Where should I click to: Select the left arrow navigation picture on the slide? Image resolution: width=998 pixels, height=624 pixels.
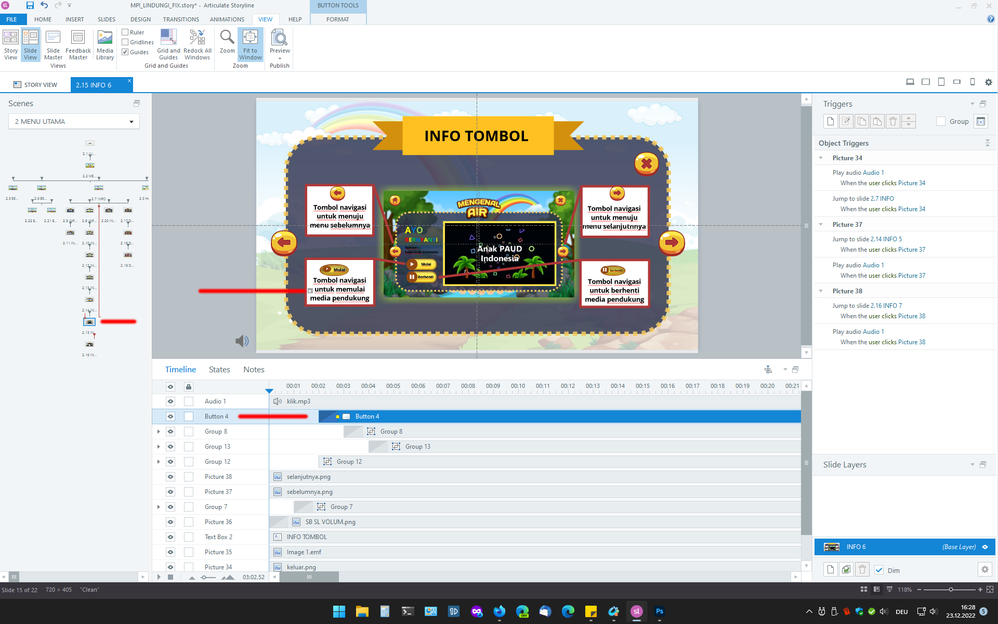click(x=284, y=243)
